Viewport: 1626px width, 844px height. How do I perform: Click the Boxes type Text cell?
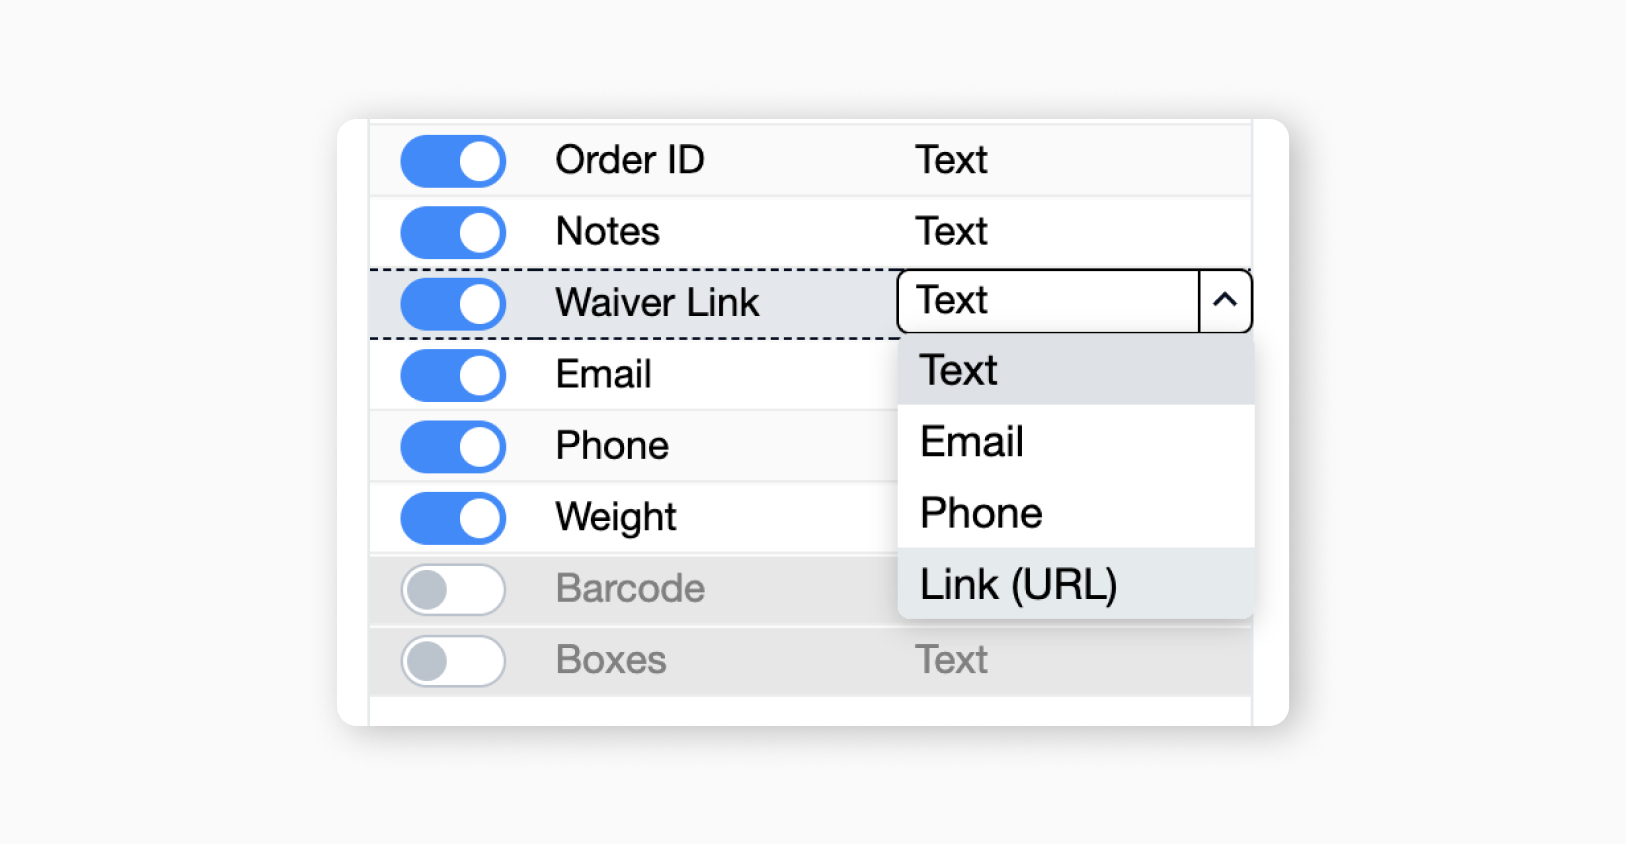[x=951, y=660]
